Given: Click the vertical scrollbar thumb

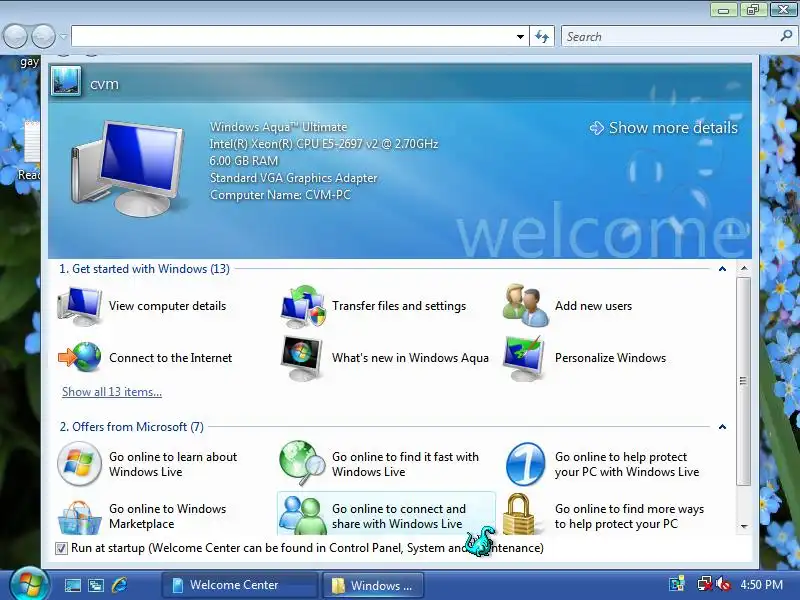Looking at the screenshot, I should point(743,382).
